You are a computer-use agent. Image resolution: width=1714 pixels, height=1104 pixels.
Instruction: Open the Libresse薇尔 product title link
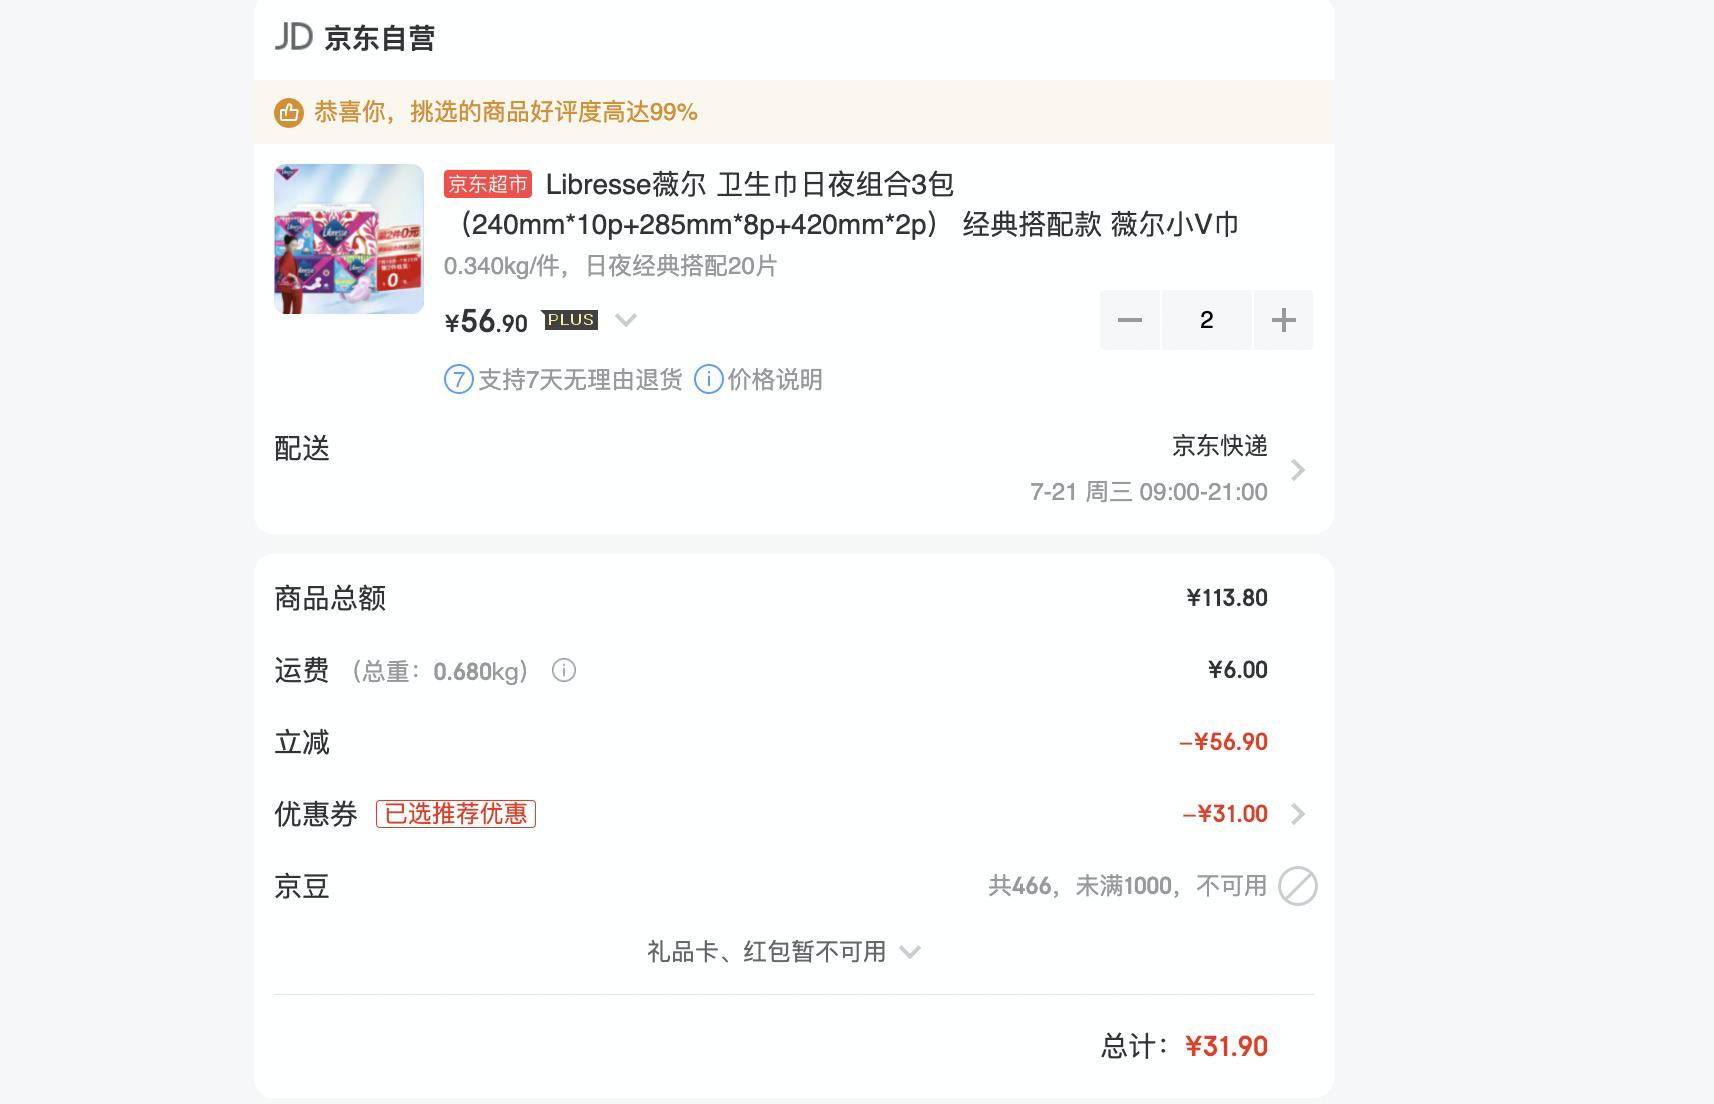(842, 204)
